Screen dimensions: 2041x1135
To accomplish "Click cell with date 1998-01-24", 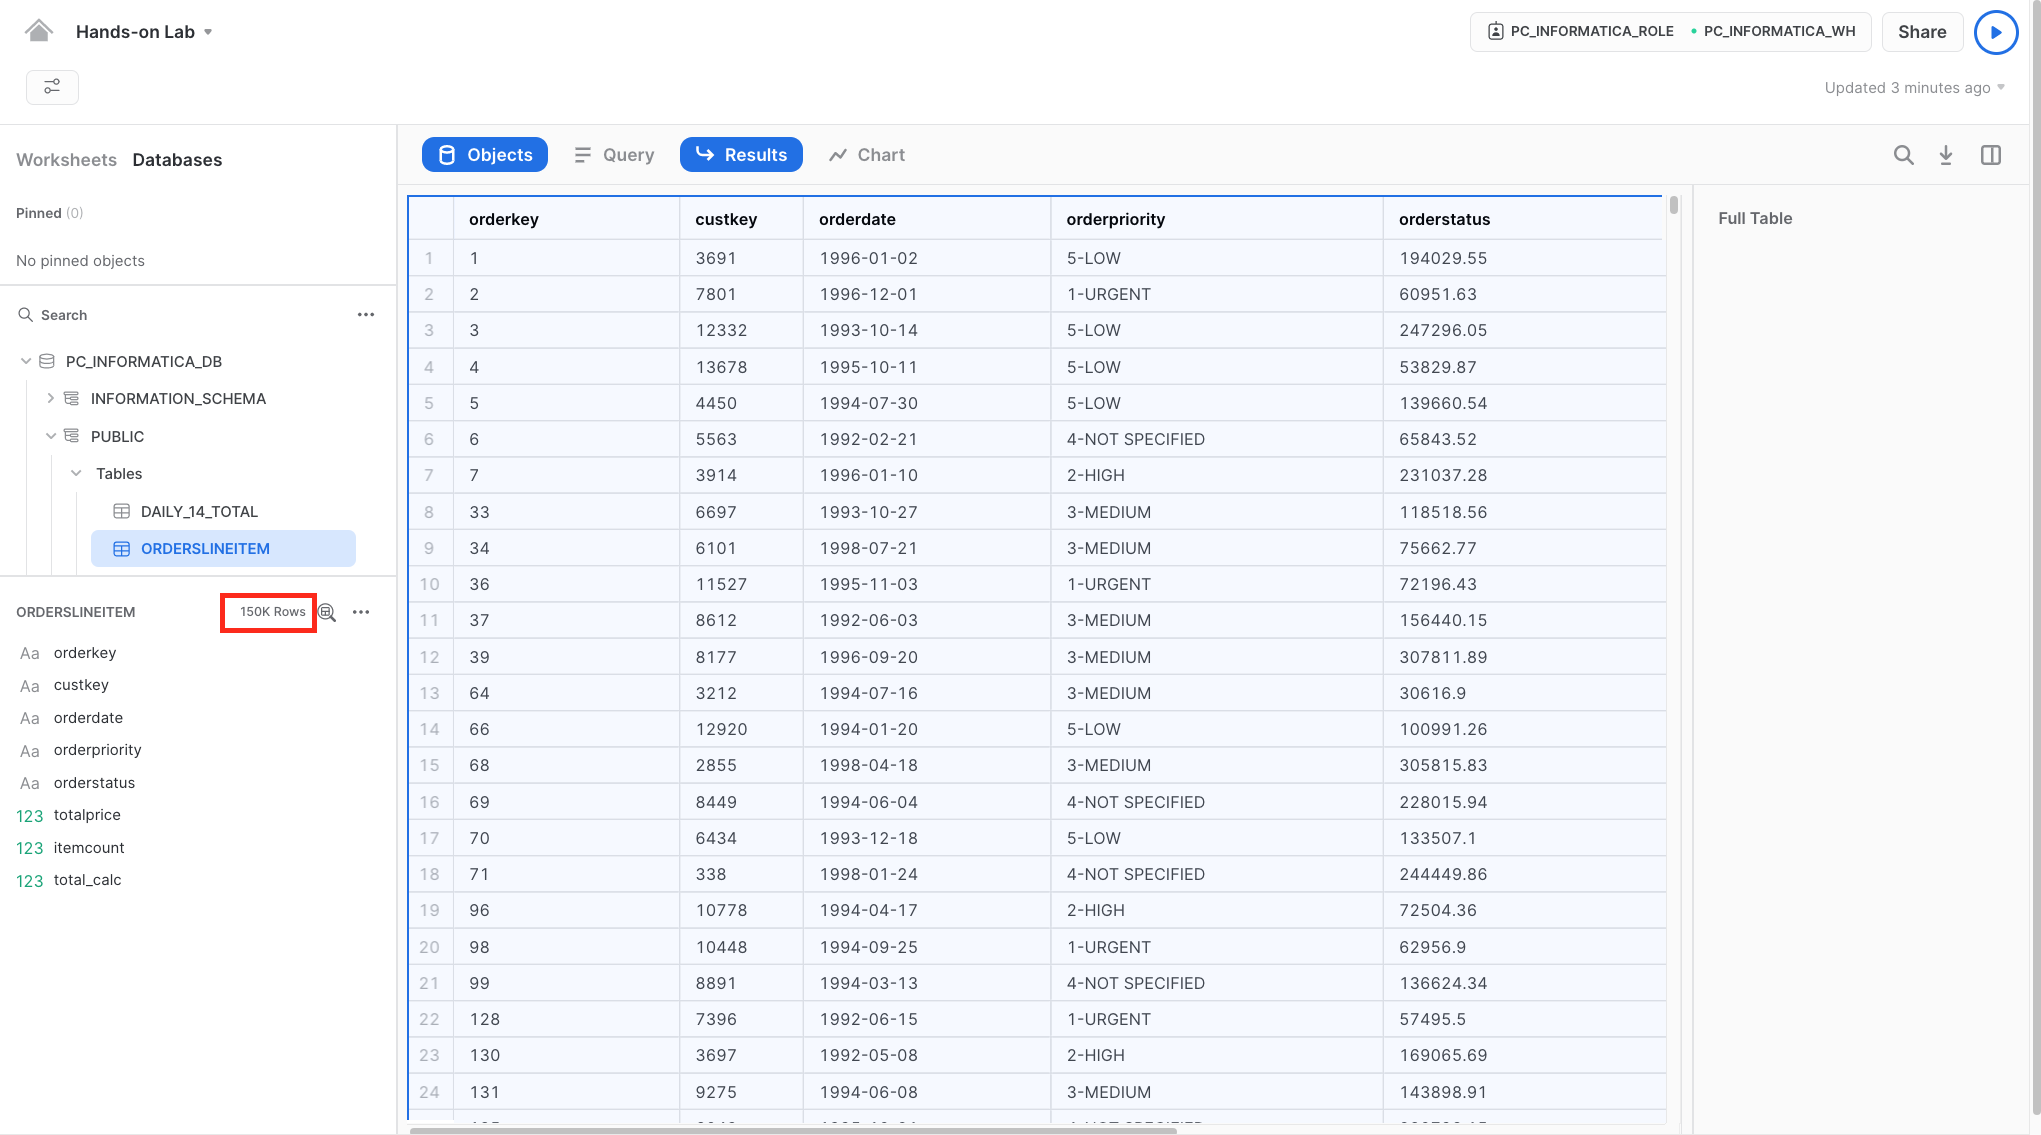I will [x=927, y=874].
